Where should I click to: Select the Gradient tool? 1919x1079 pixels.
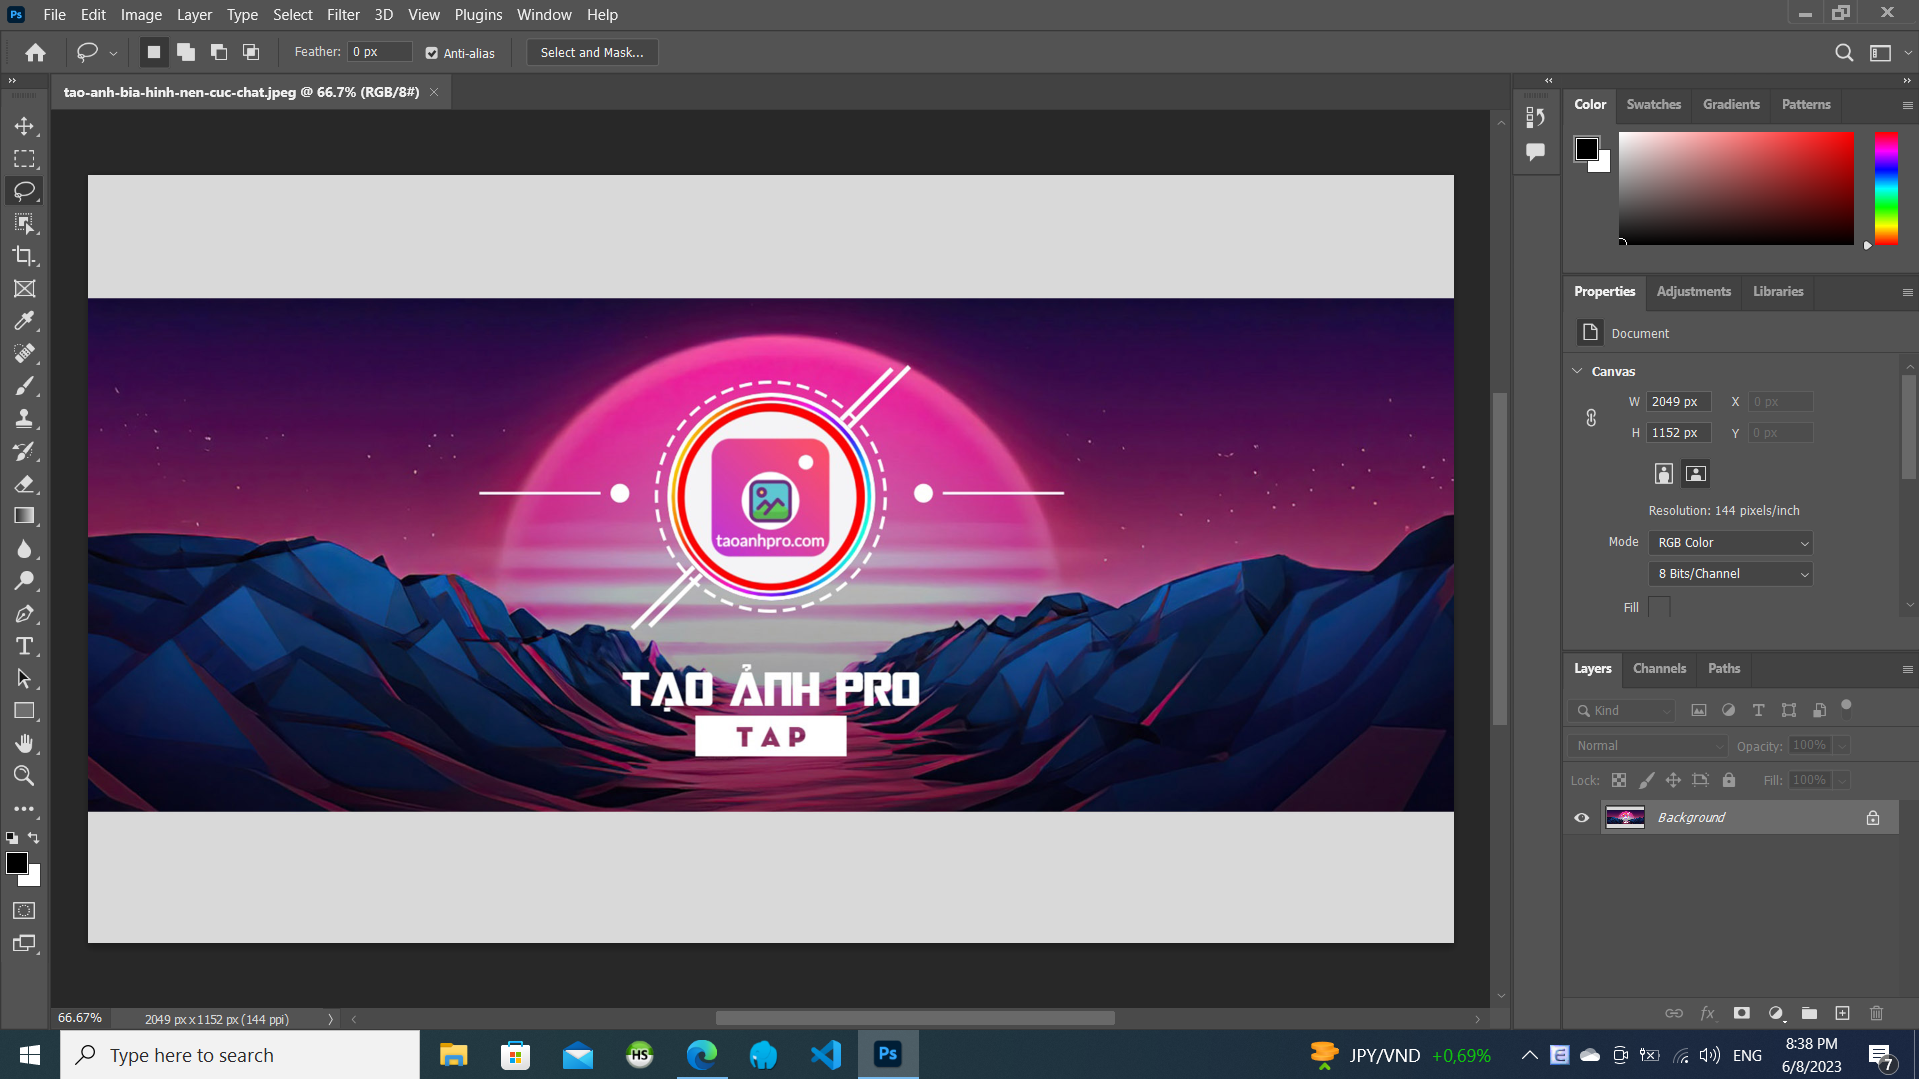click(x=24, y=516)
